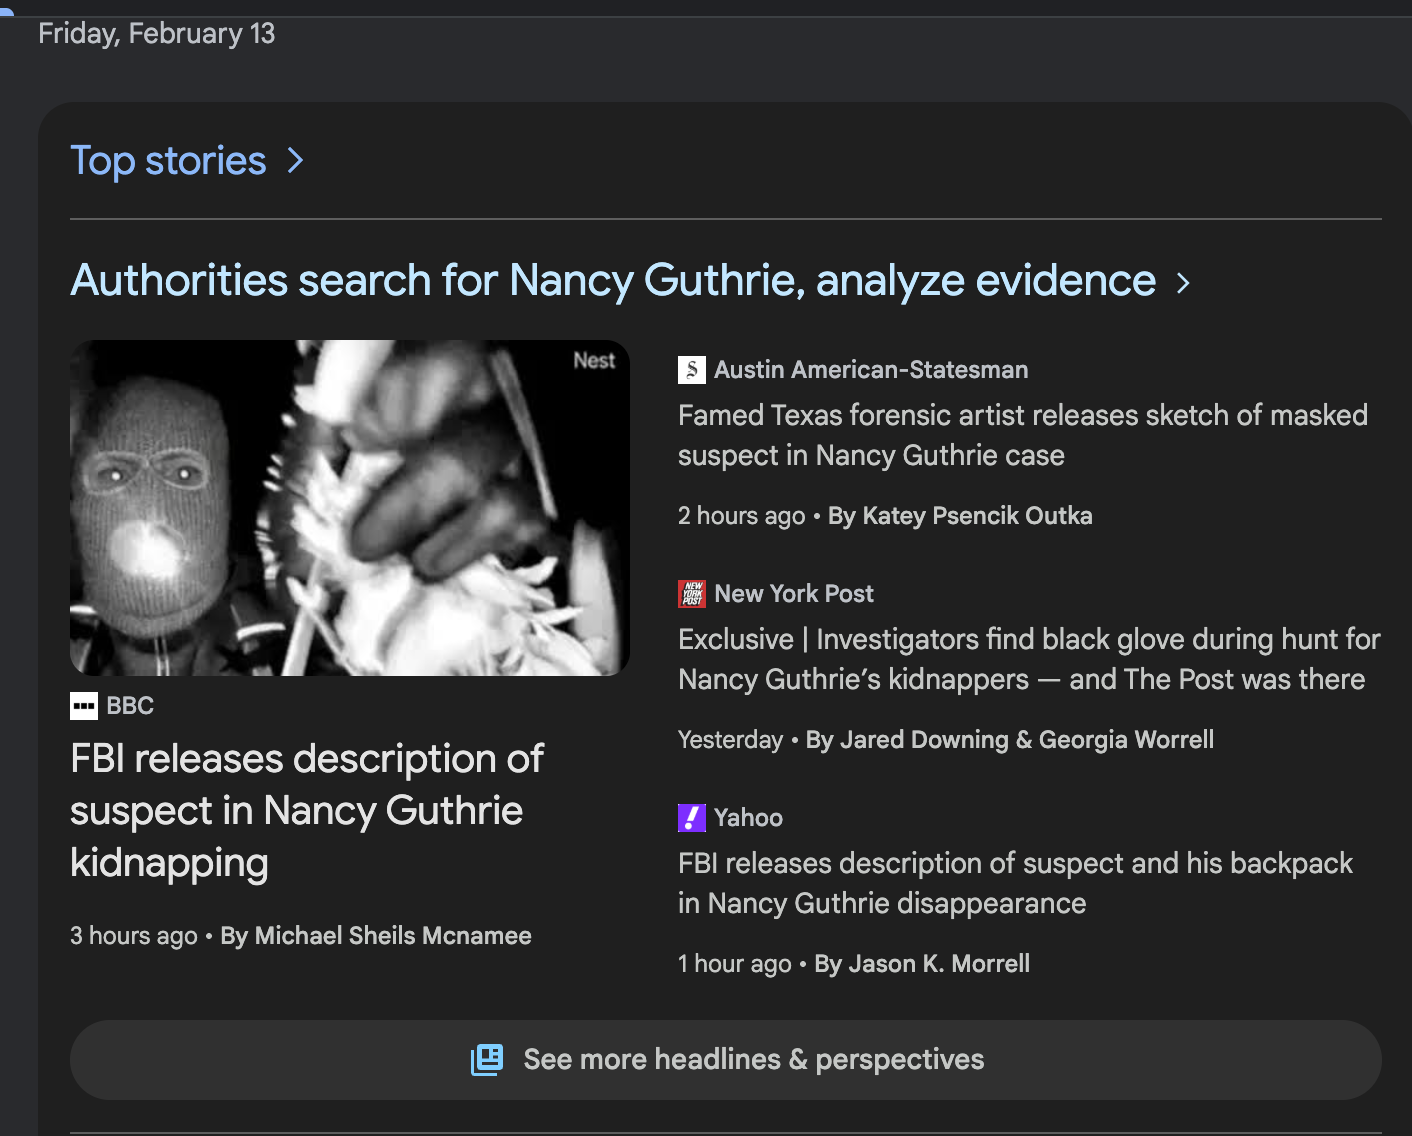Click the BBC source icon

[83, 706]
